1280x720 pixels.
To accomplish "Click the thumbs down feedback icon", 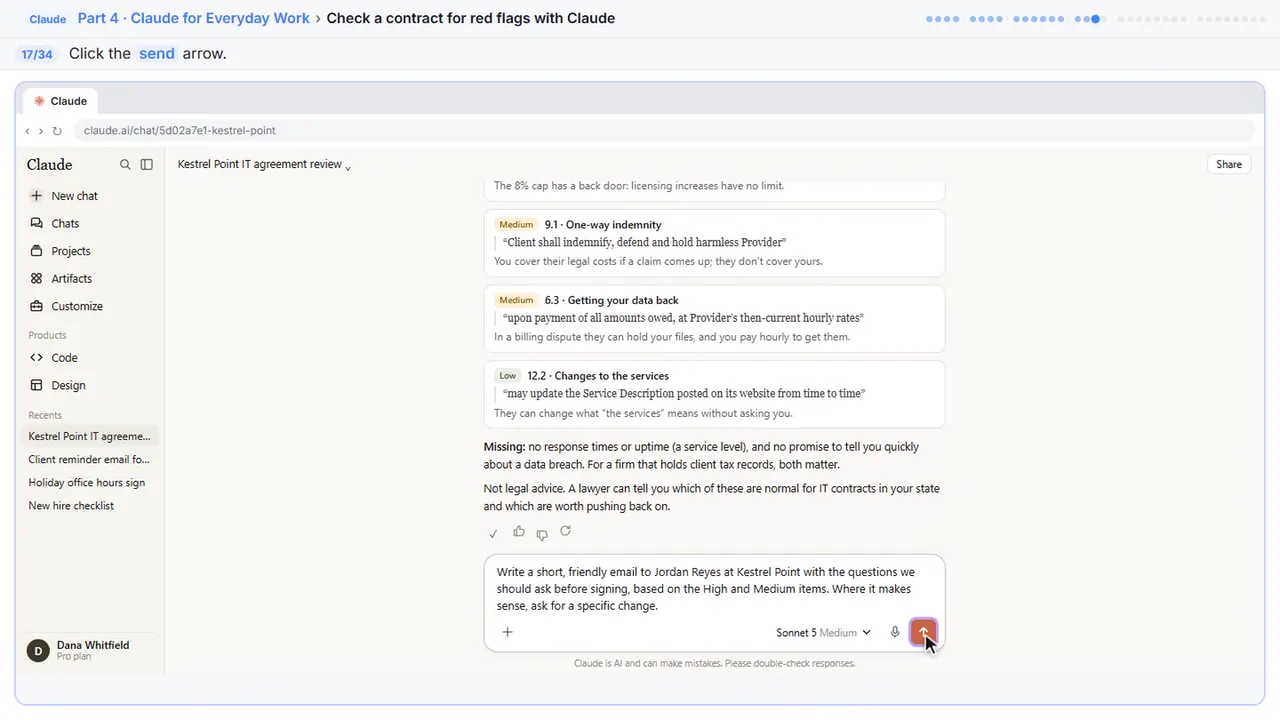I will 542,533.
